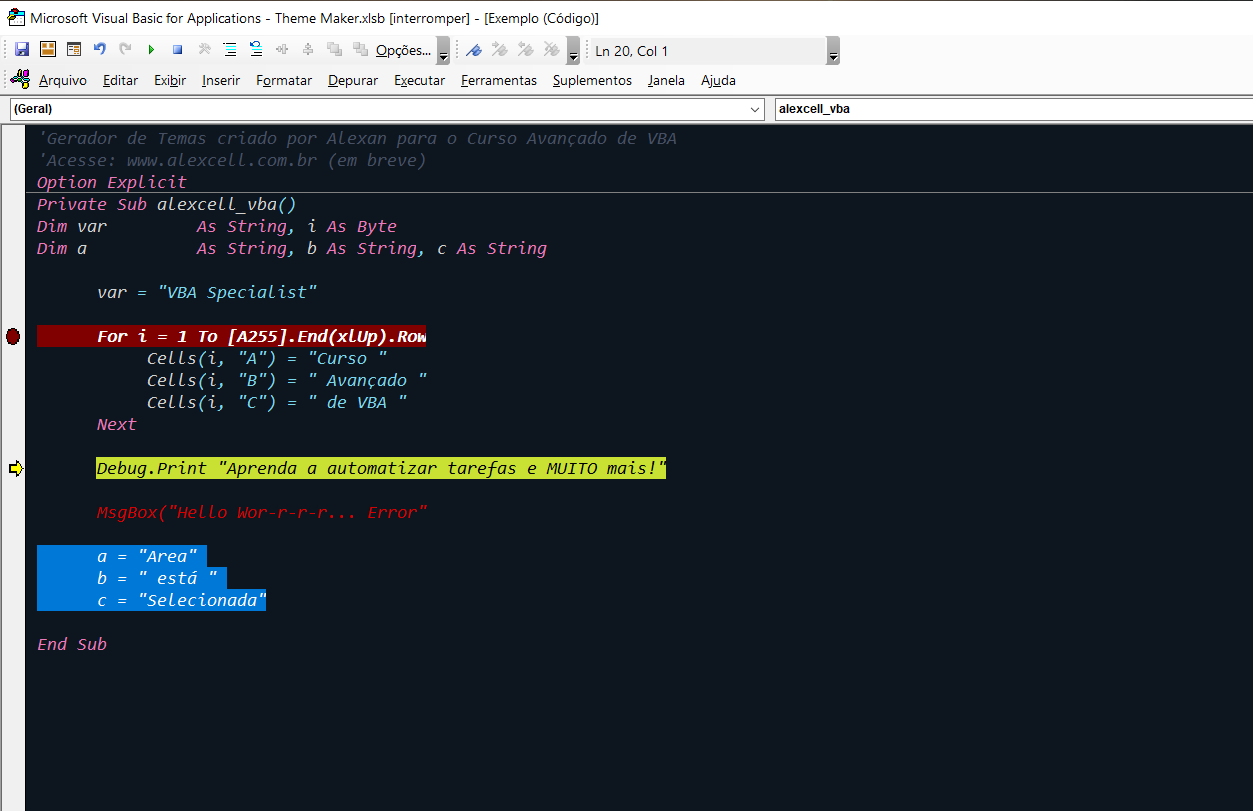Viewport: 1253px width, 811px height.
Task: Click the 'Option Explicit' line
Action: [x=112, y=182]
